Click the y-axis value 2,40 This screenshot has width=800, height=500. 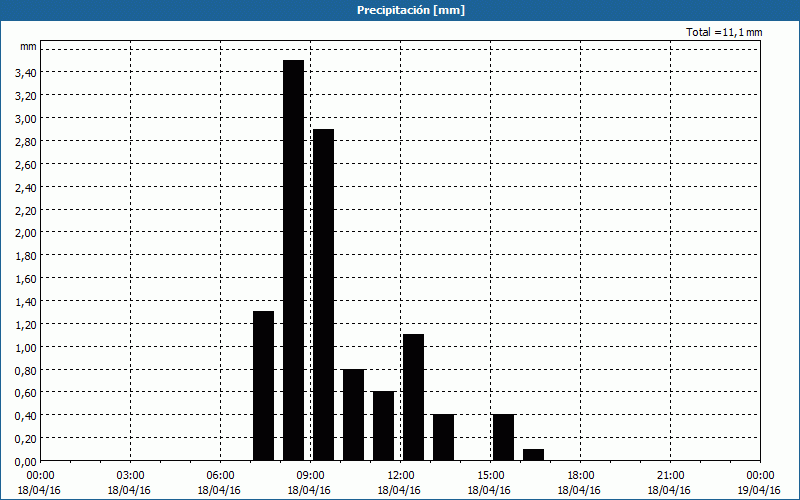26,188
